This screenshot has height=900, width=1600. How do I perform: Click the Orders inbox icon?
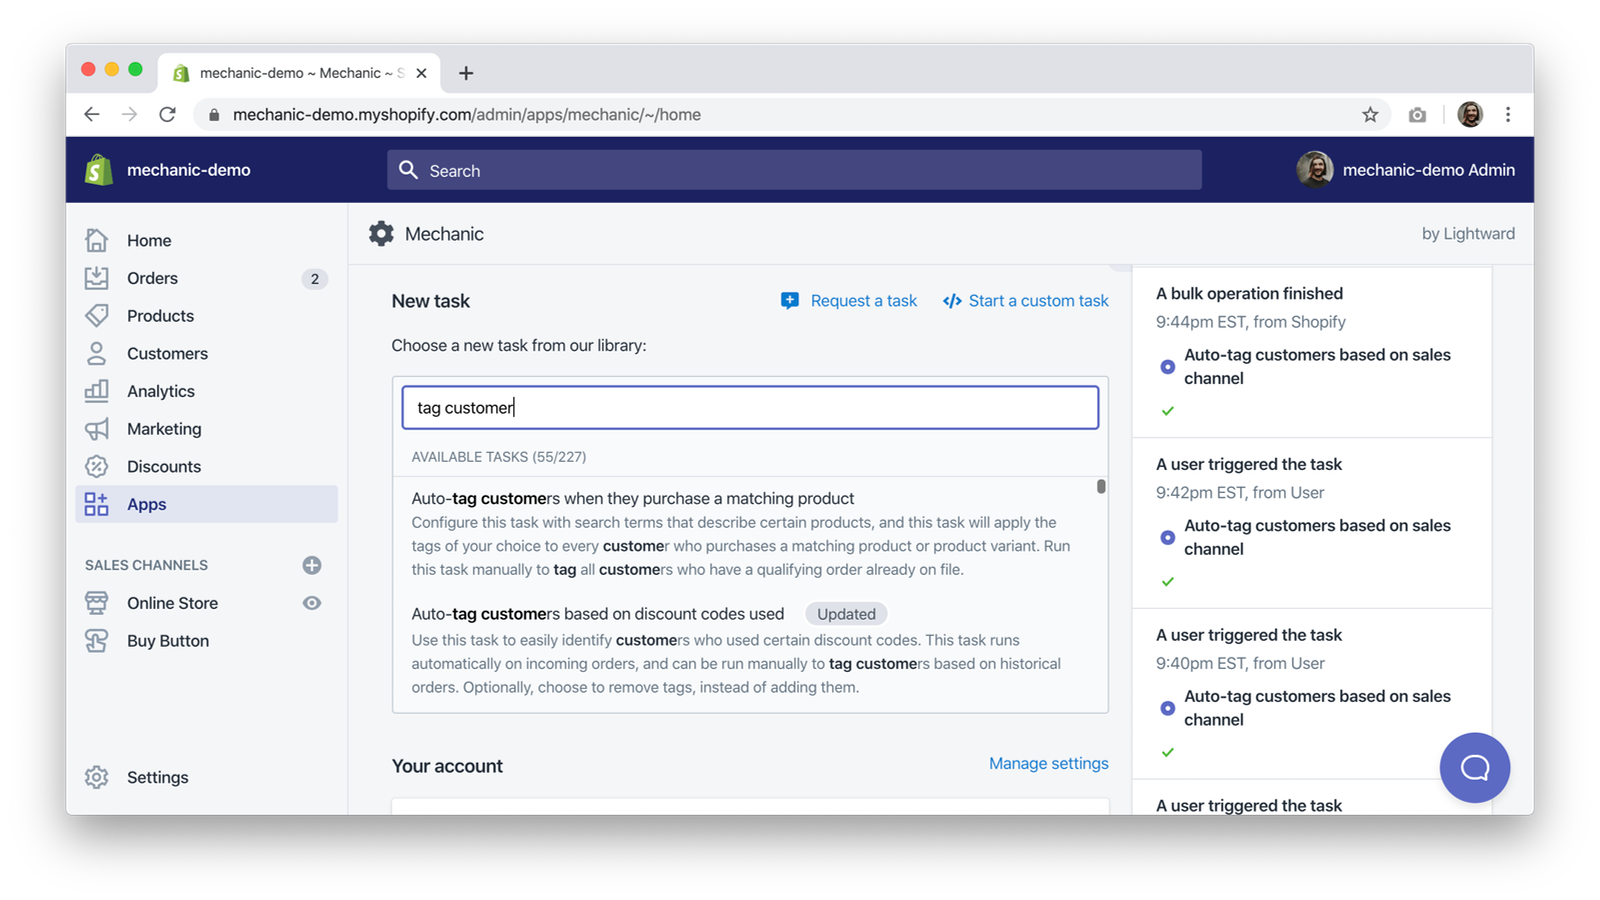tap(97, 278)
